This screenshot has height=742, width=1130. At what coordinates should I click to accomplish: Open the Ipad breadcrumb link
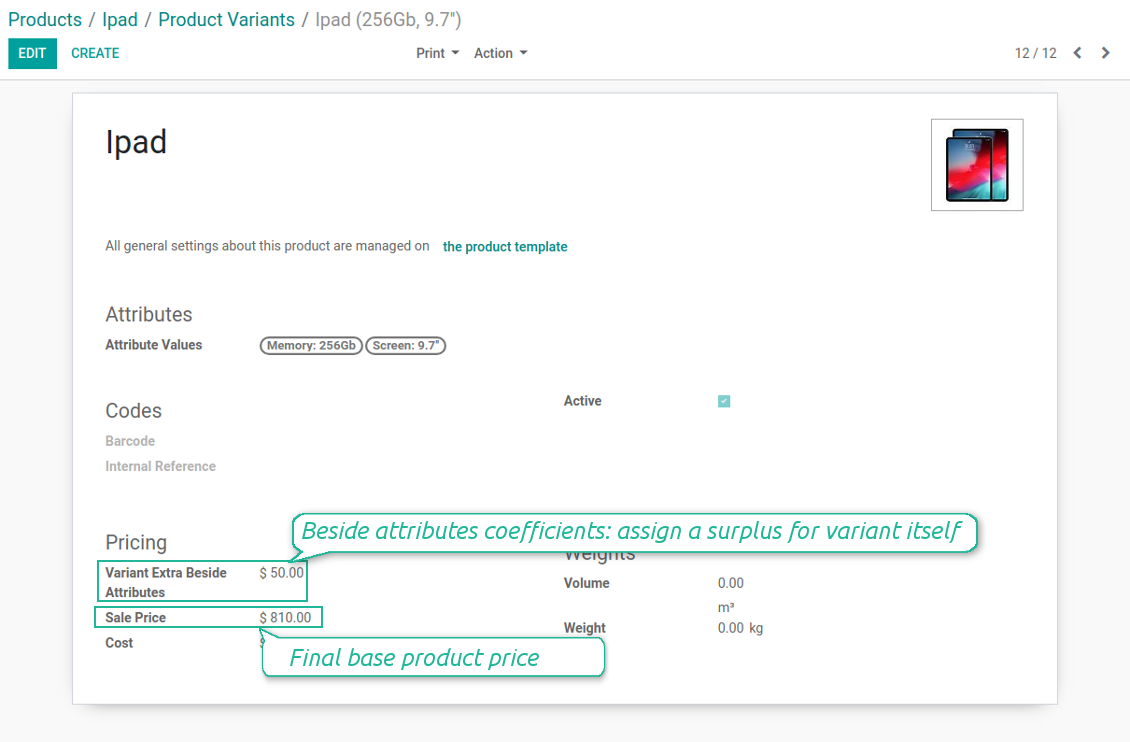click(x=120, y=19)
